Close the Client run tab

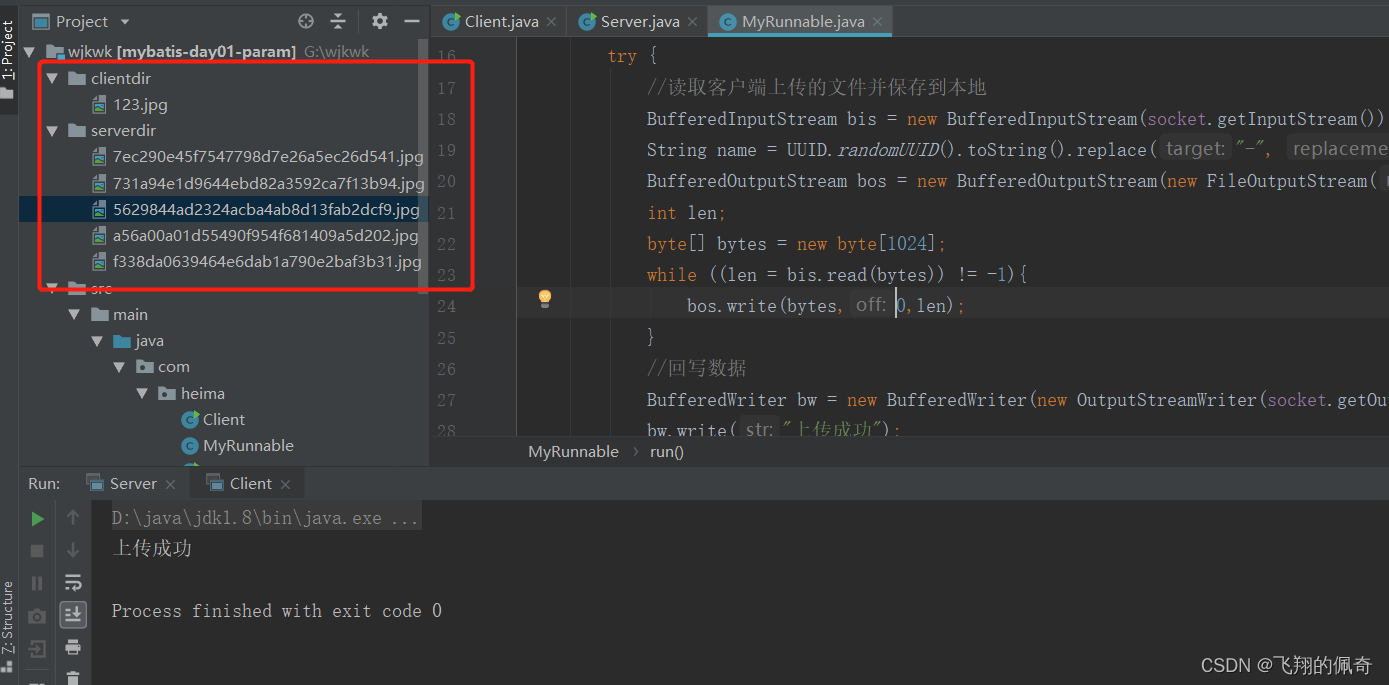[286, 484]
